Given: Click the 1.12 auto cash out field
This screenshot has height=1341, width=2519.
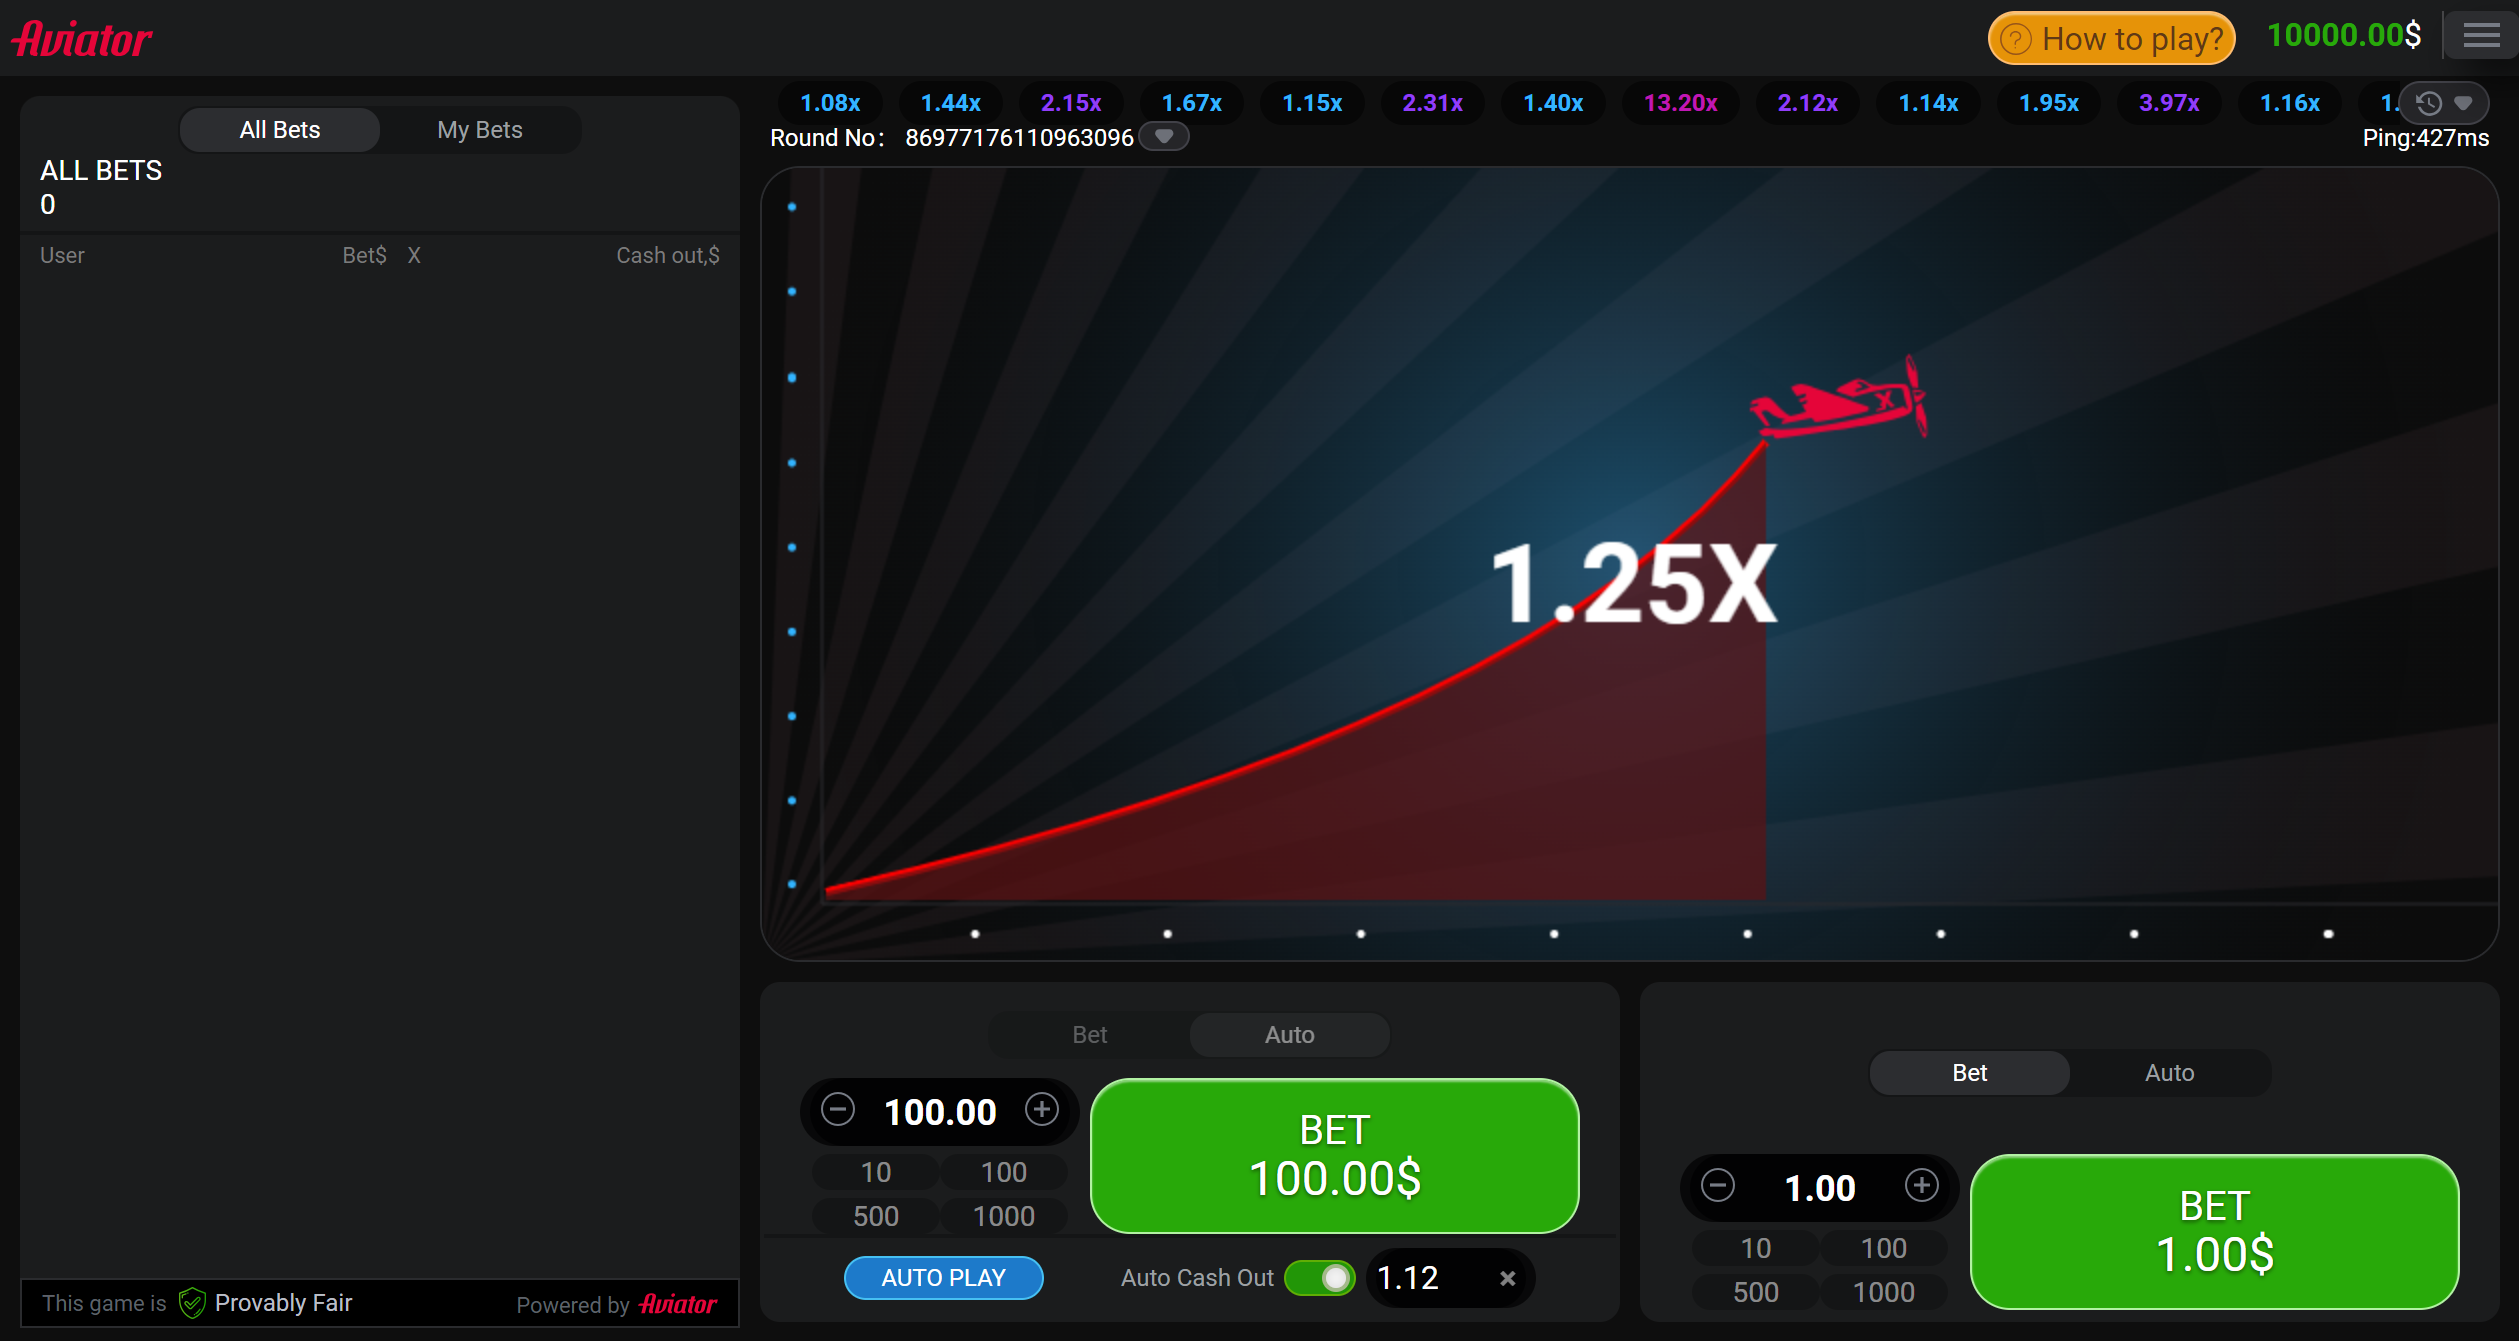Looking at the screenshot, I should [x=1420, y=1278].
